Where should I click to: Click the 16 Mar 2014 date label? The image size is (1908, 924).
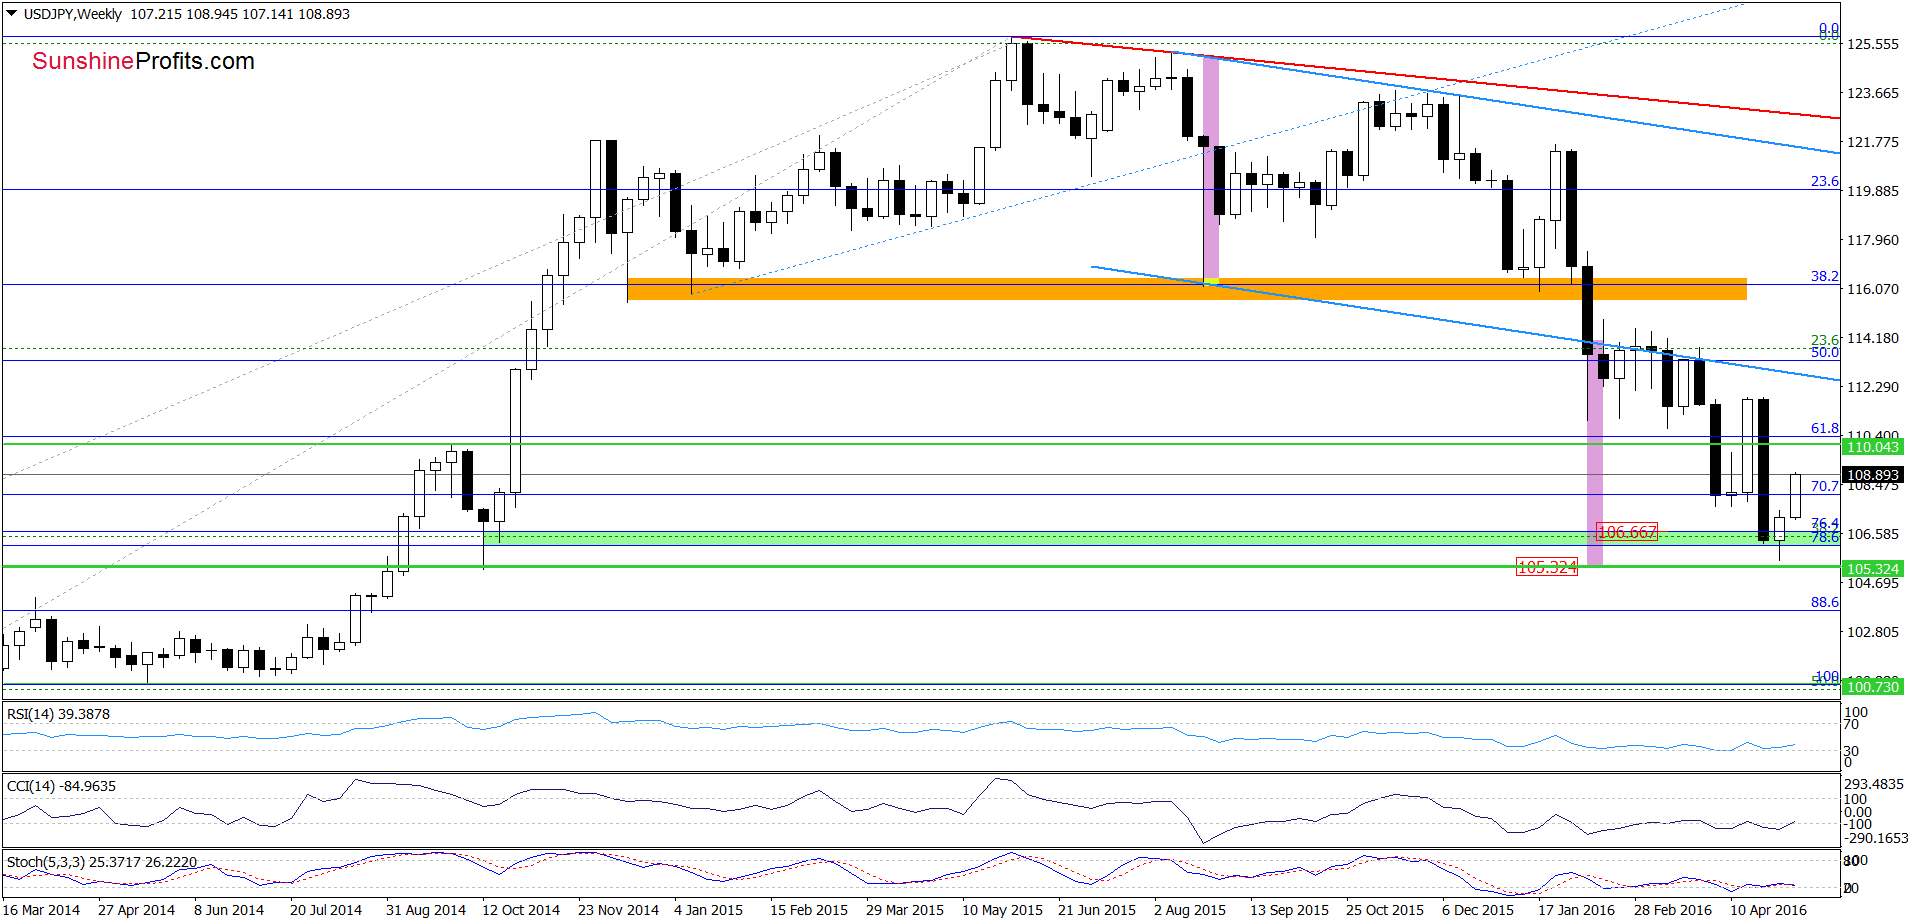coord(42,910)
